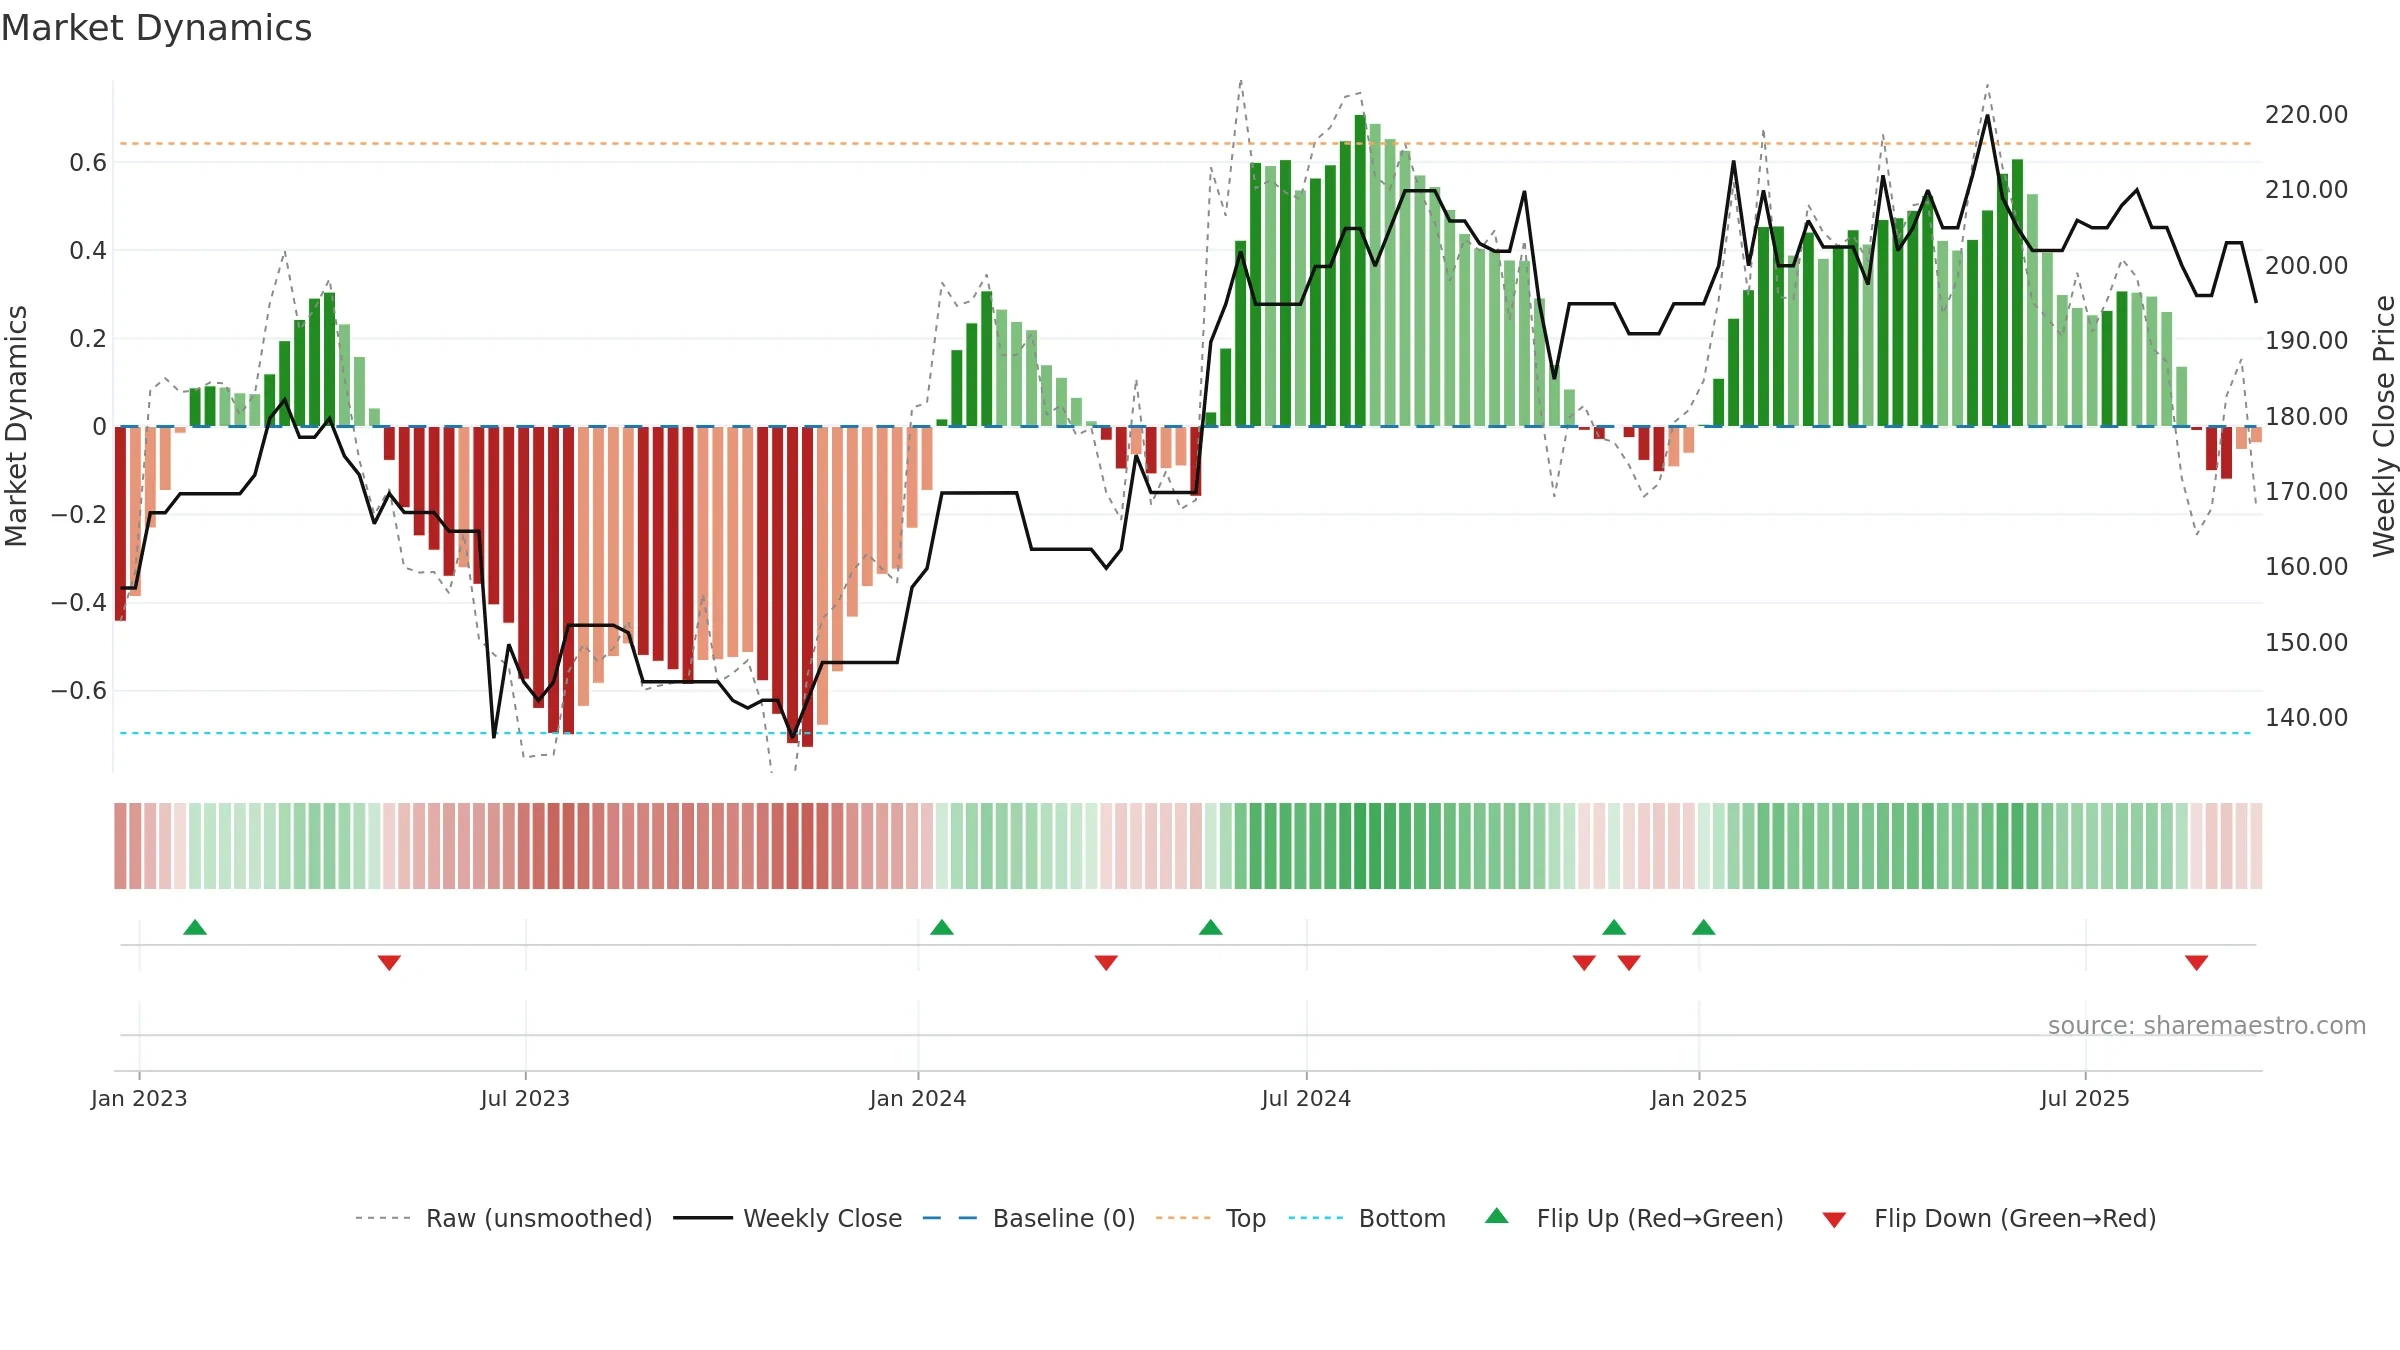Click the 140.00 price axis label

(2306, 717)
